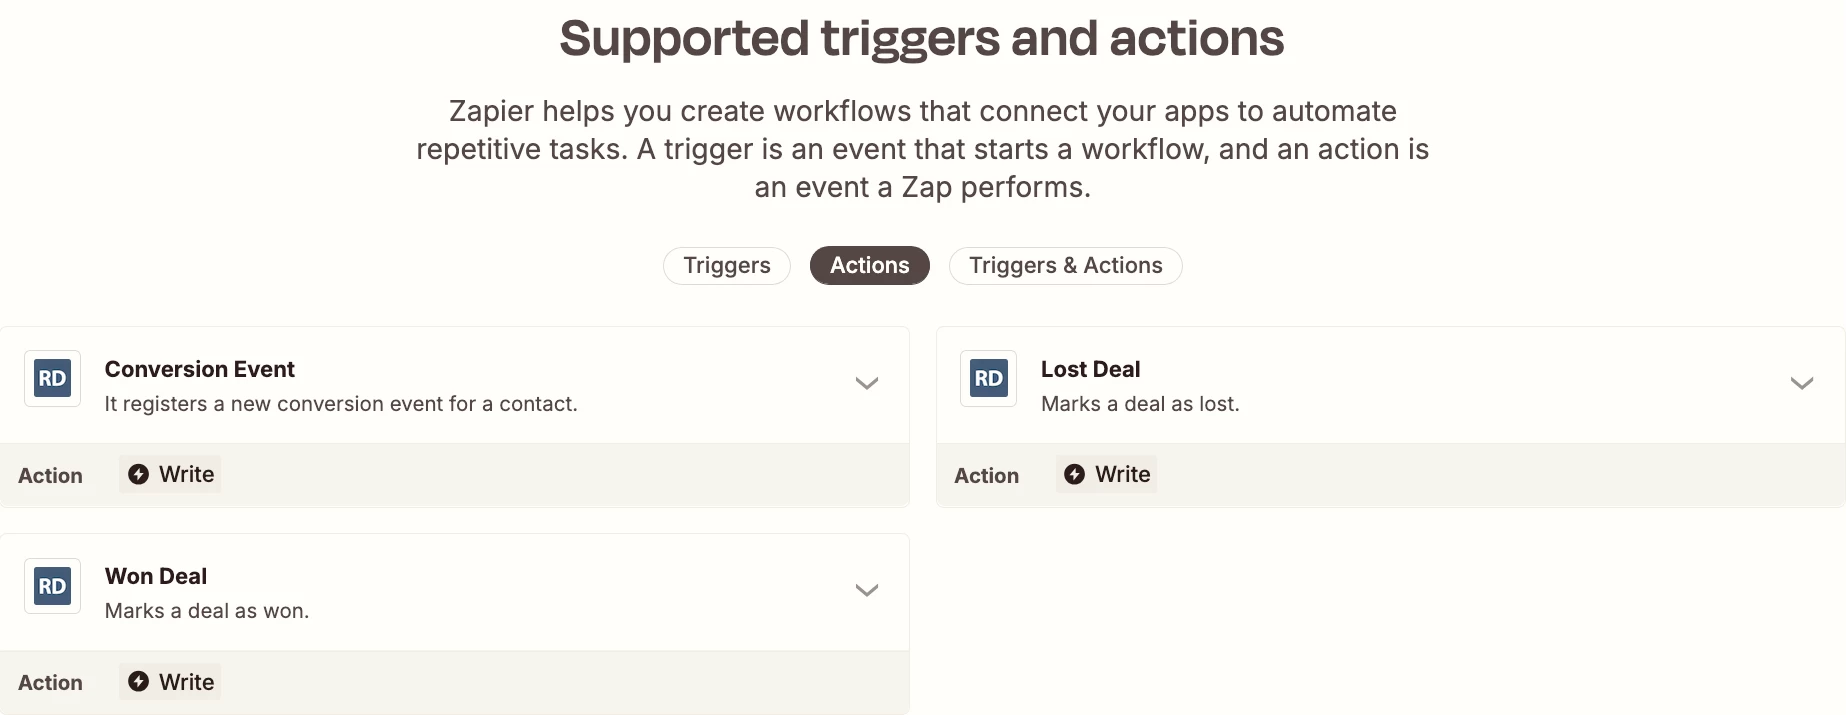The height and width of the screenshot is (715, 1847).
Task: Expand the Lost Deal card chevron
Action: [x=1802, y=383]
